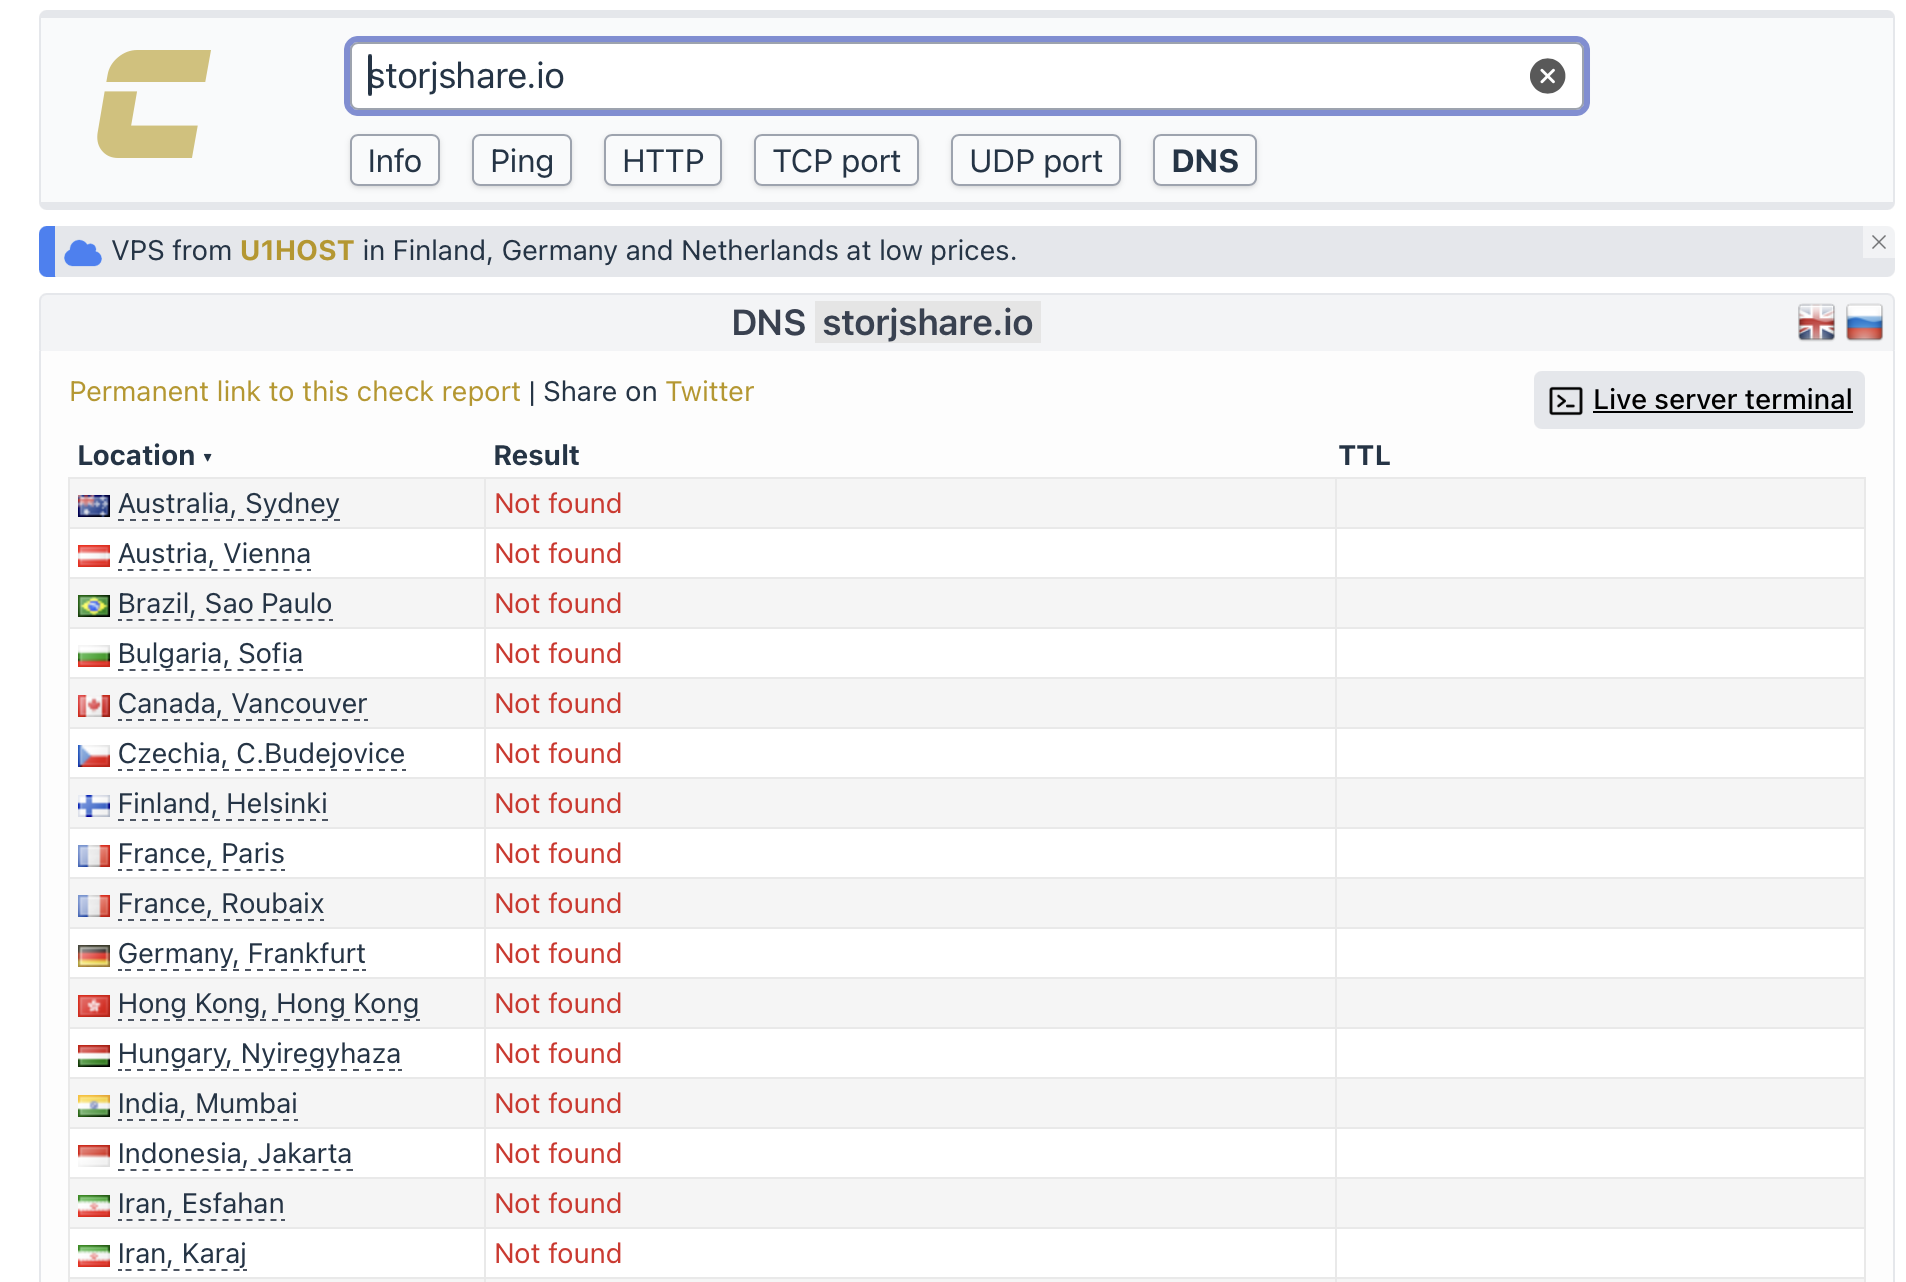
Task: Open the TCP port check
Action: click(x=836, y=161)
